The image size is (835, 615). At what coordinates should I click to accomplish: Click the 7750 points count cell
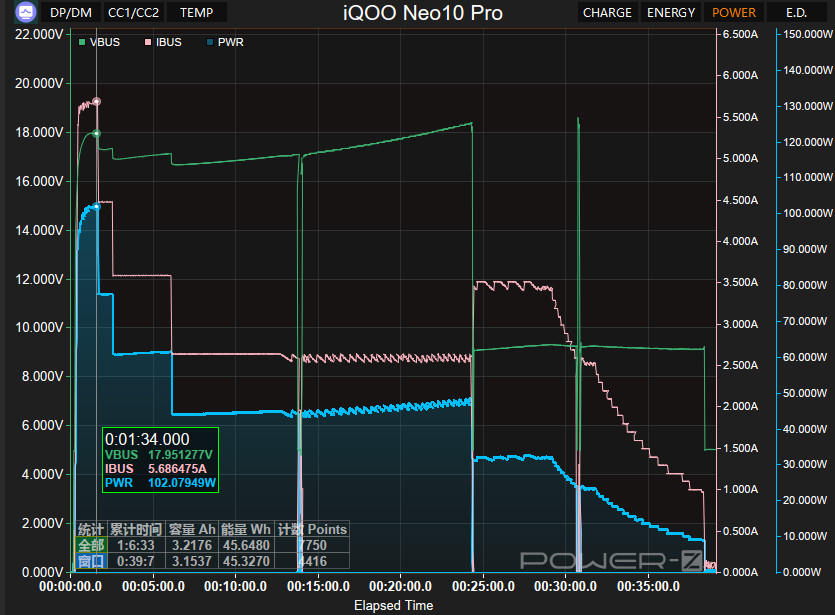click(x=312, y=545)
